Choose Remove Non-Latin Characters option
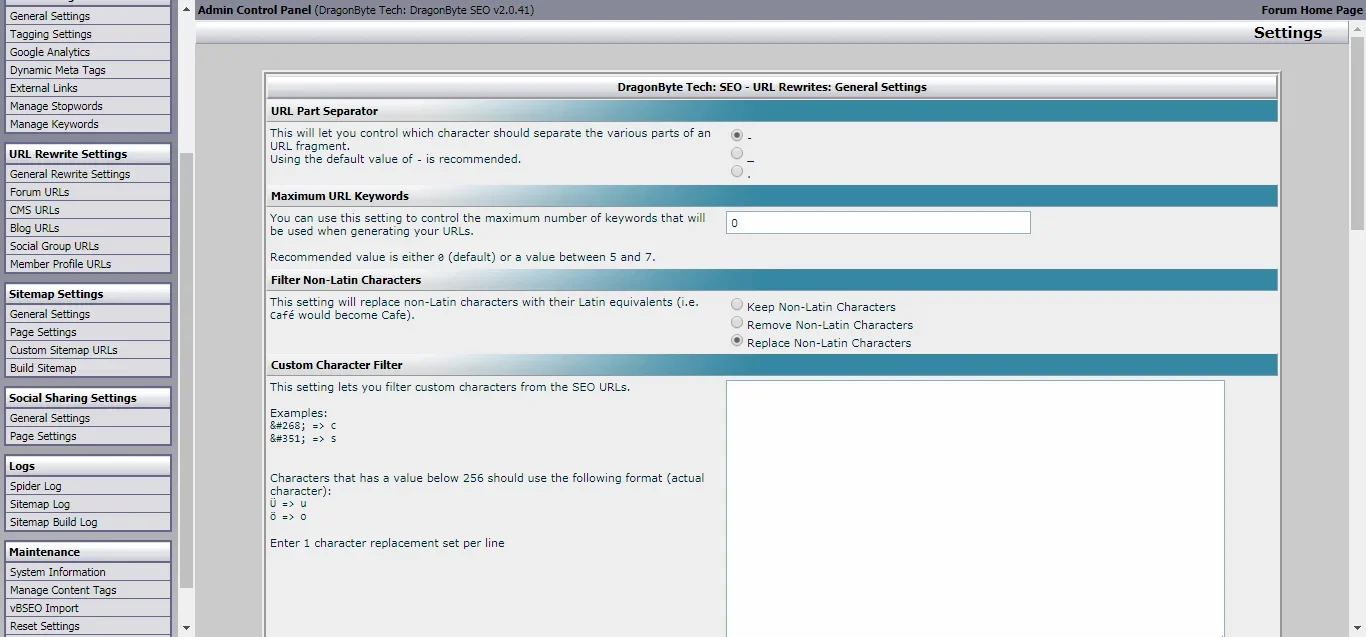This screenshot has width=1366, height=637. (x=737, y=323)
